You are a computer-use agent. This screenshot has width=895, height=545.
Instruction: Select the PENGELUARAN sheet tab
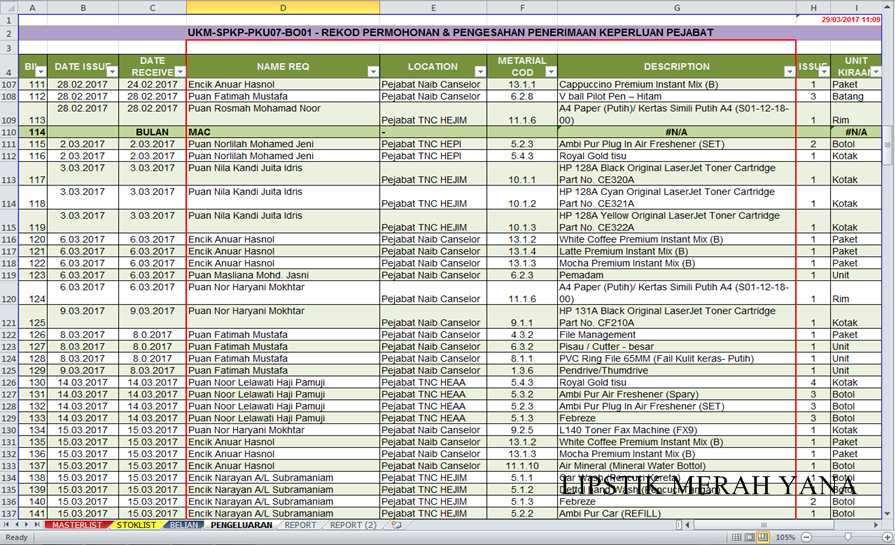point(241,525)
